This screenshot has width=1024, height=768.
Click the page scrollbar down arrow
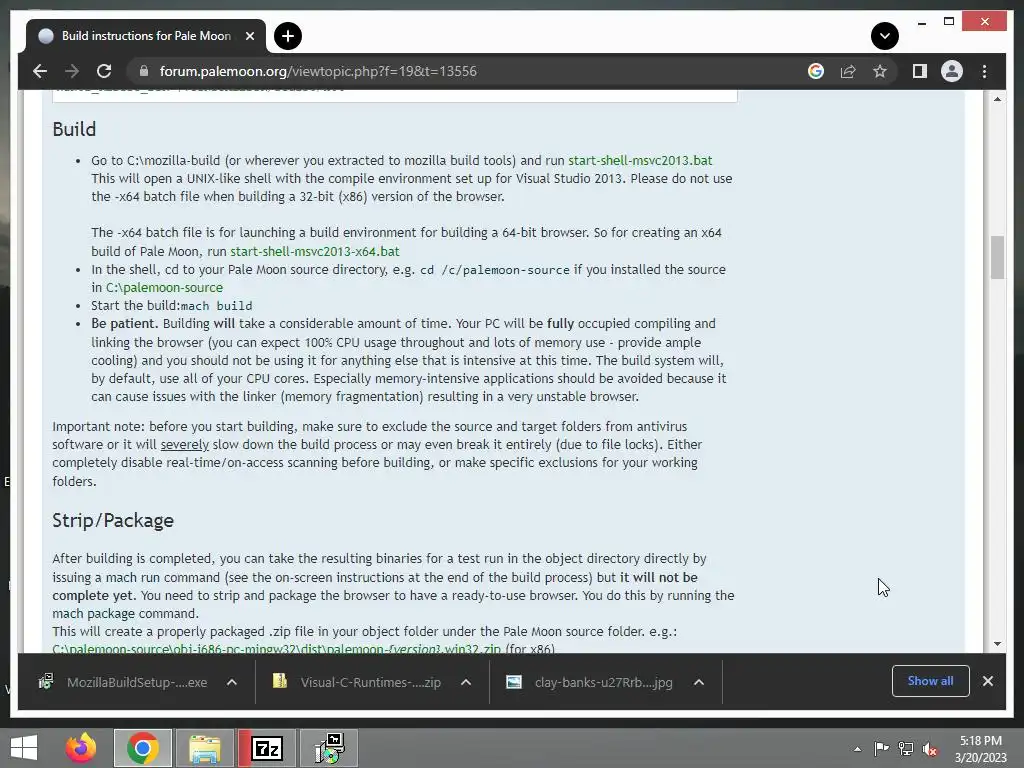pos(997,644)
